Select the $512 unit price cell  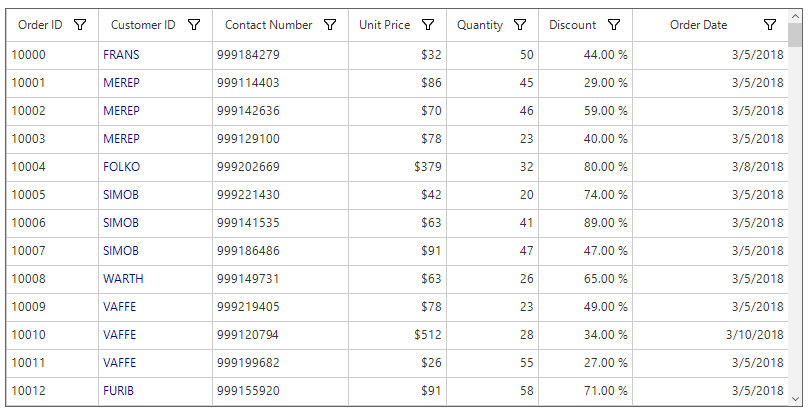(397, 334)
